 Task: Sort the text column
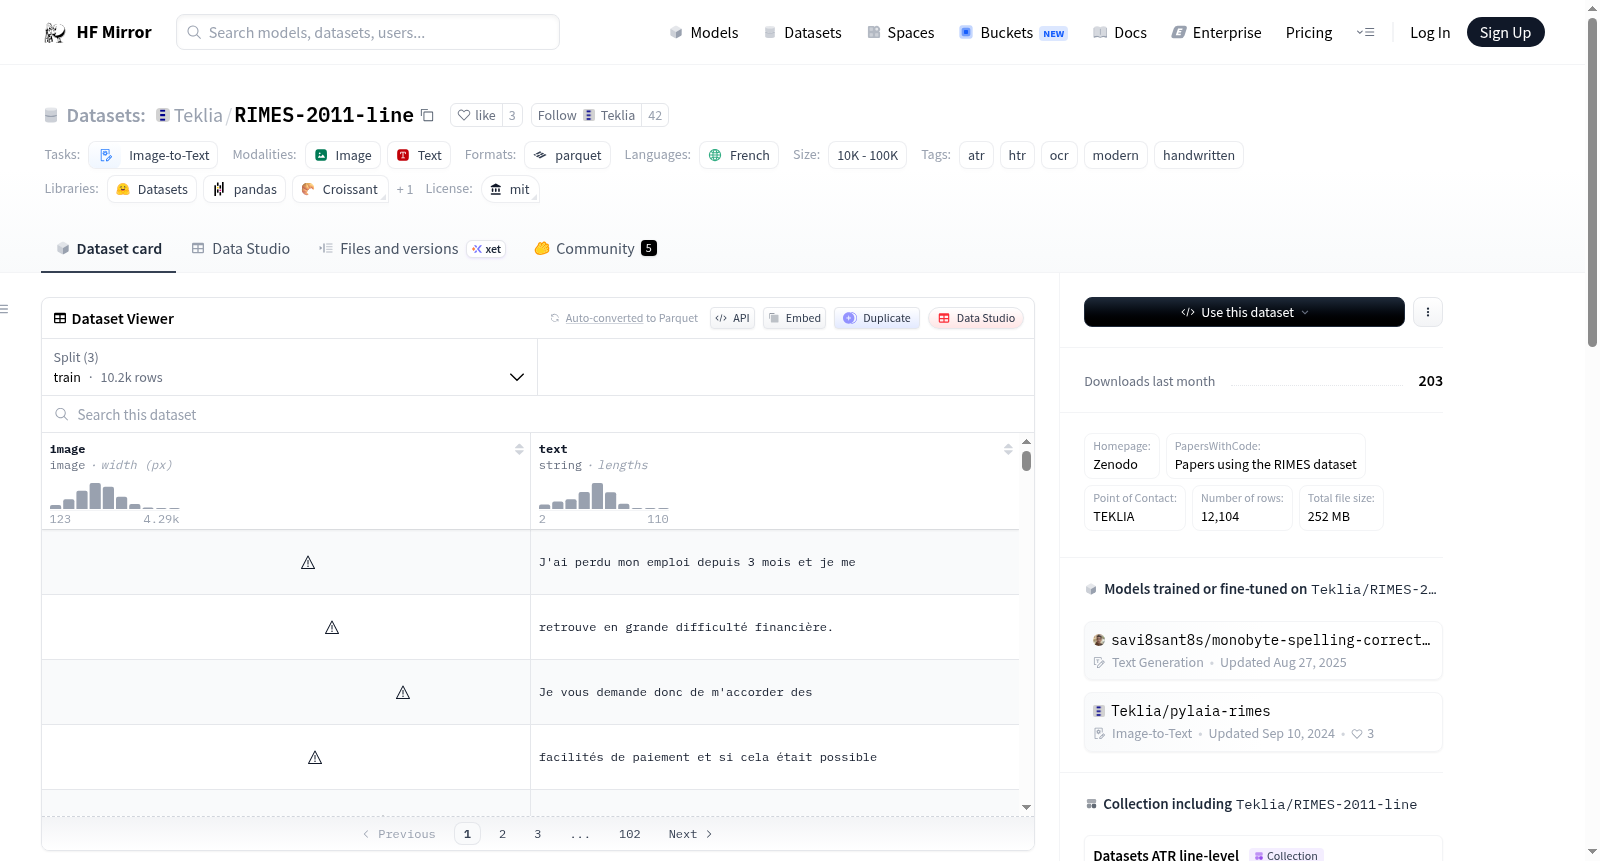[1008, 449]
